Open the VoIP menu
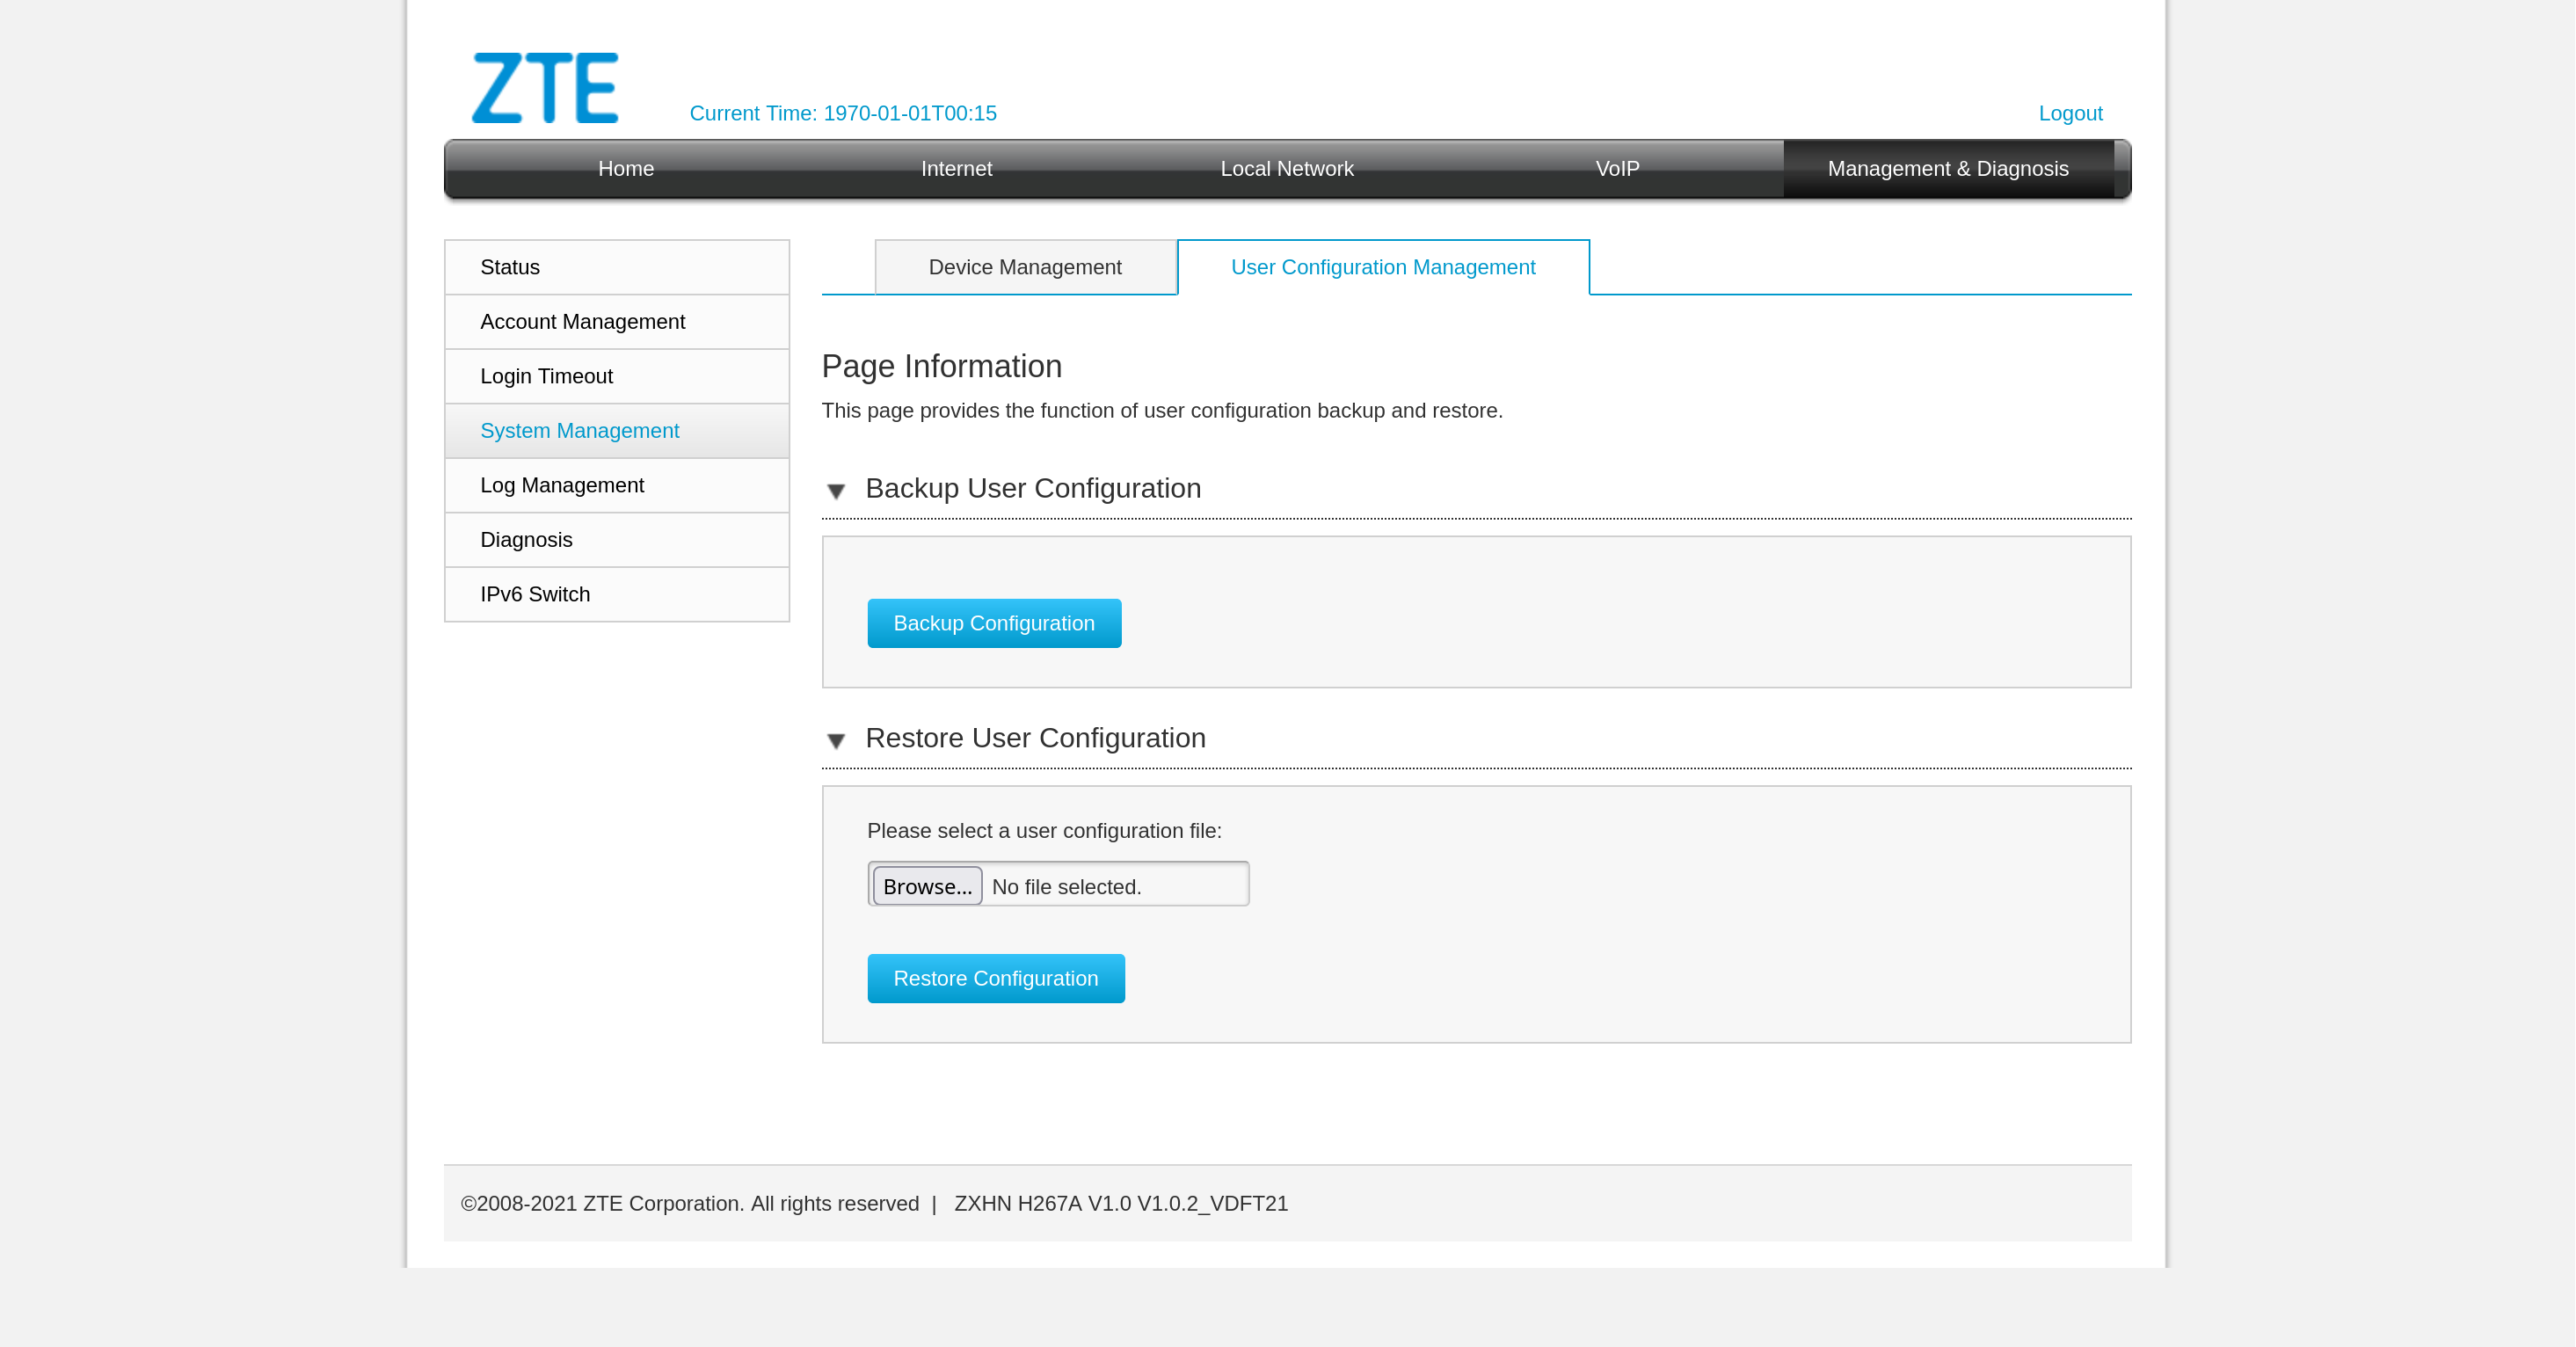The image size is (2576, 1347). [x=1617, y=169]
